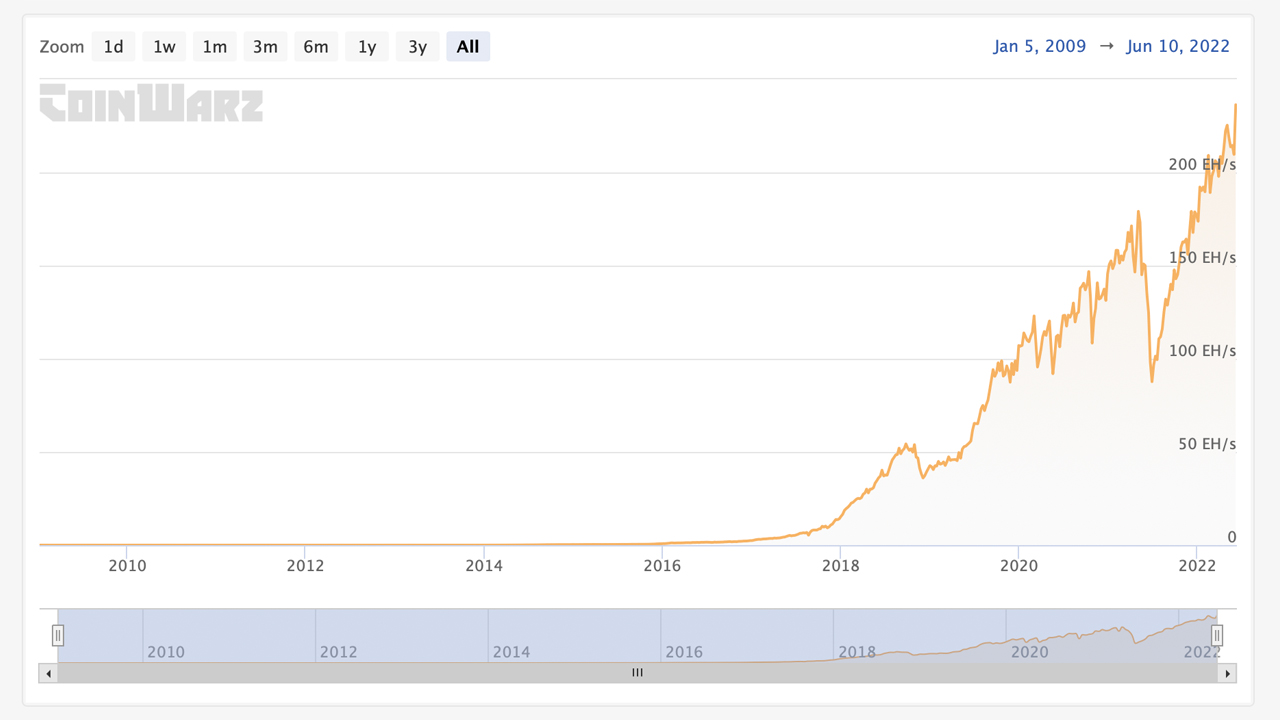Select the 1m zoom preset
This screenshot has height=720, width=1280.
pos(215,46)
